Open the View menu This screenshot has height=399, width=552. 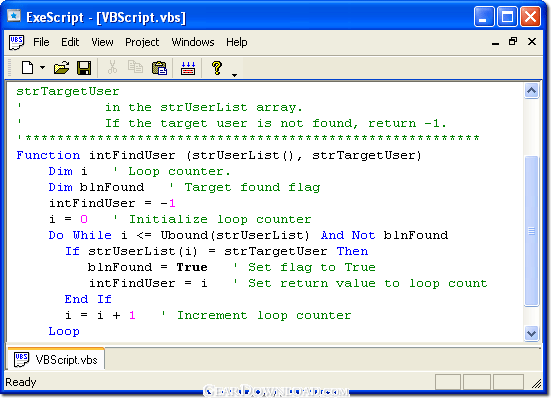102,42
